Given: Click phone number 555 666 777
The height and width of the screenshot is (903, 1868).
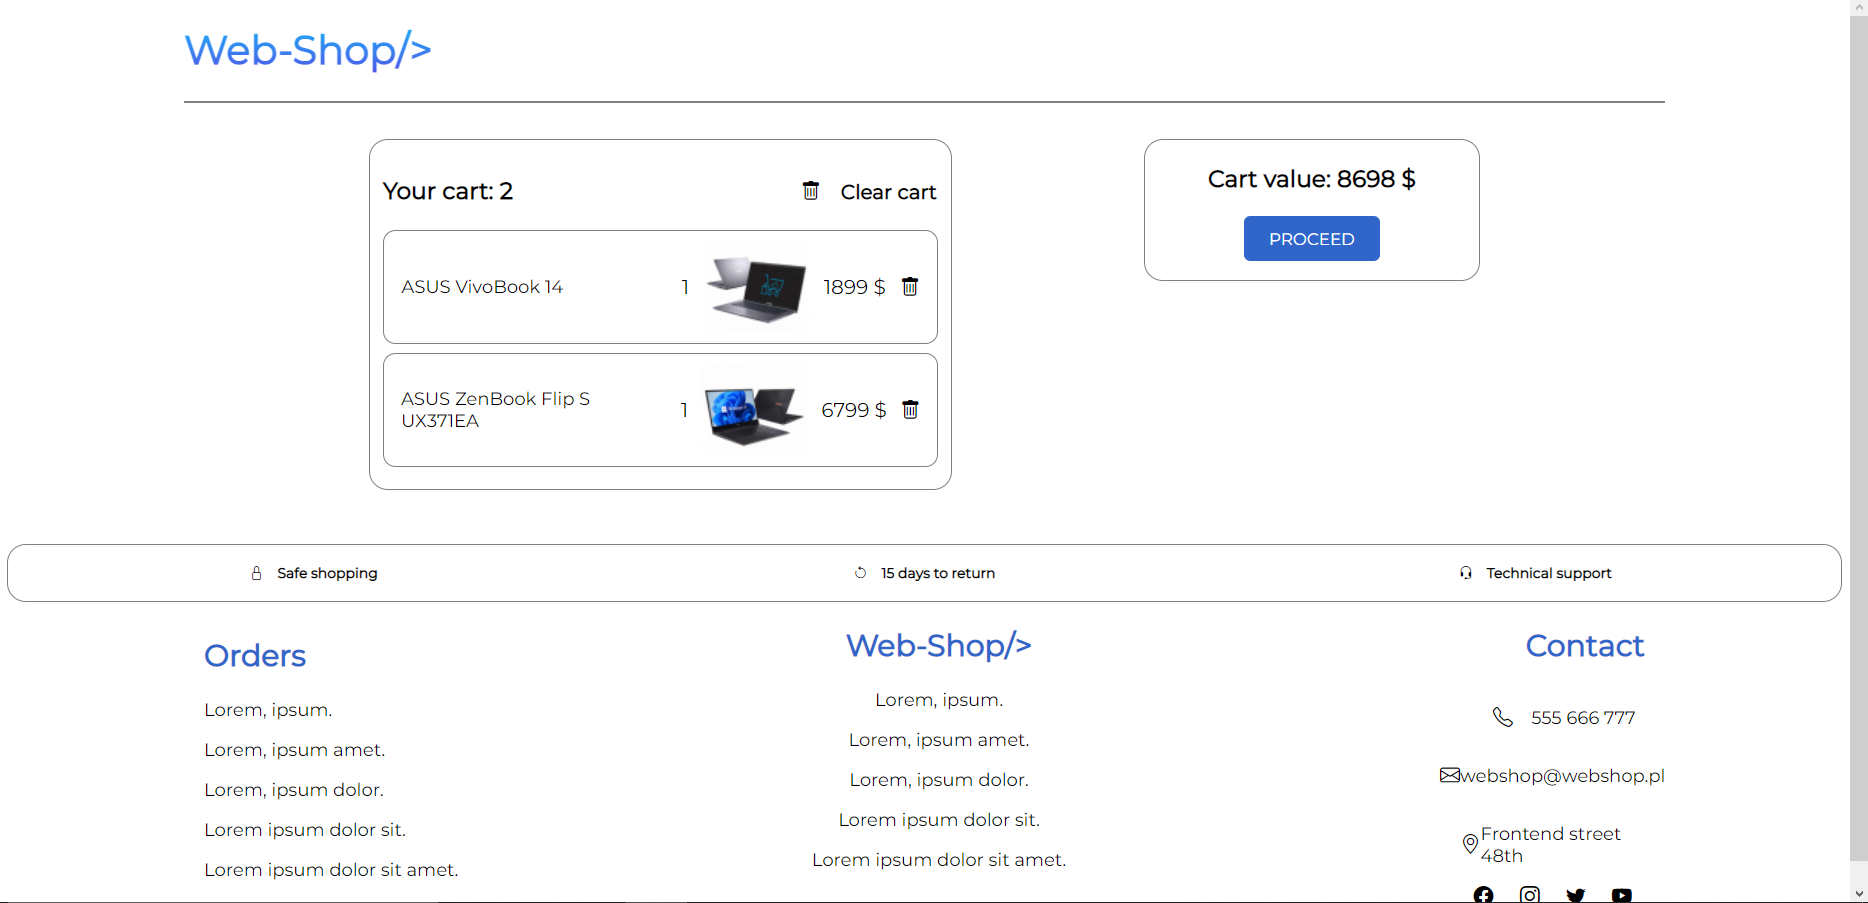Looking at the screenshot, I should point(1583,717).
